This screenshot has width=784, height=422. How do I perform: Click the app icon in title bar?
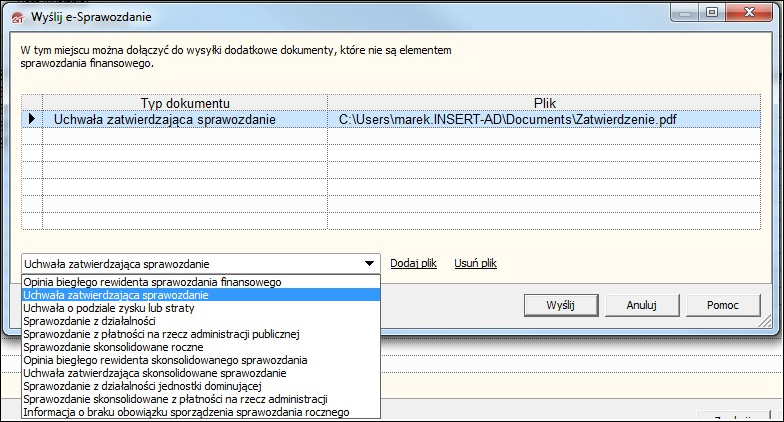pyautogui.click(x=18, y=18)
